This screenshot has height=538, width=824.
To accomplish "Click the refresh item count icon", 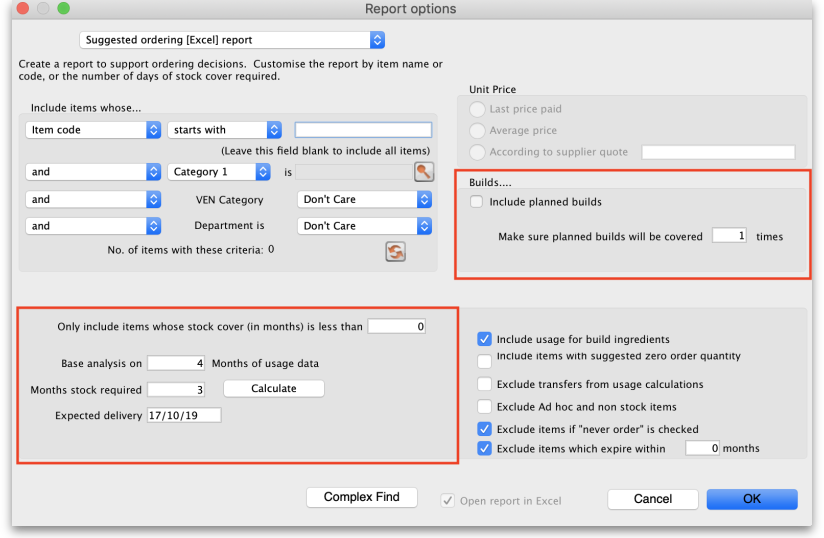I will point(395,252).
